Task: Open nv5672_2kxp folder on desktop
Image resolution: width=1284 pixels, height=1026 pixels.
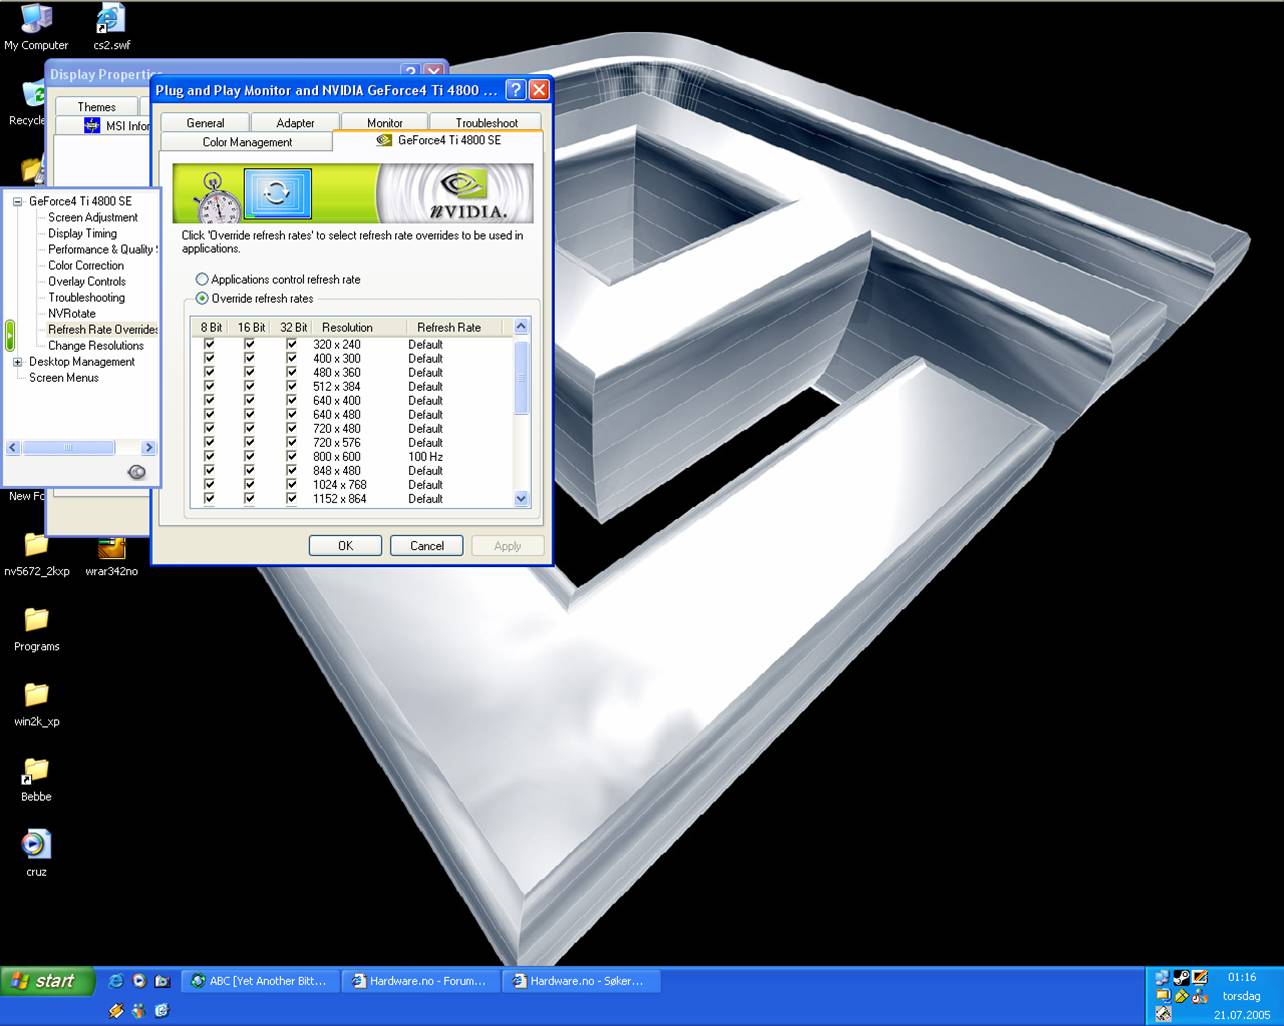Action: [36, 553]
